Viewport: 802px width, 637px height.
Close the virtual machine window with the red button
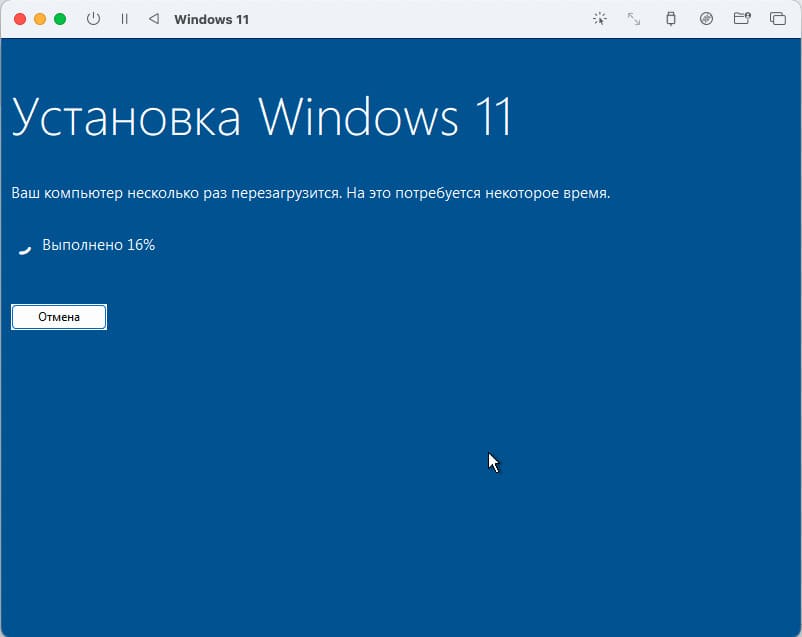coord(20,19)
